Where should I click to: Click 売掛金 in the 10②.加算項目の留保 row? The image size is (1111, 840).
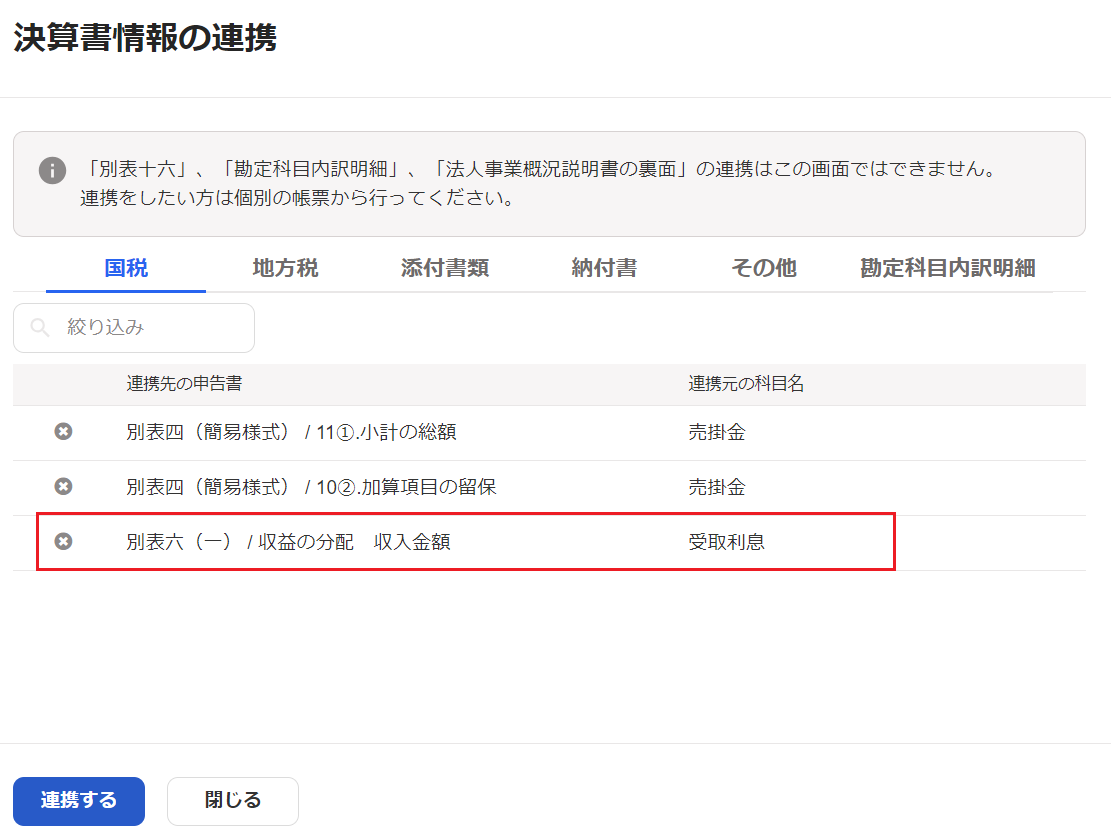[x=717, y=487]
